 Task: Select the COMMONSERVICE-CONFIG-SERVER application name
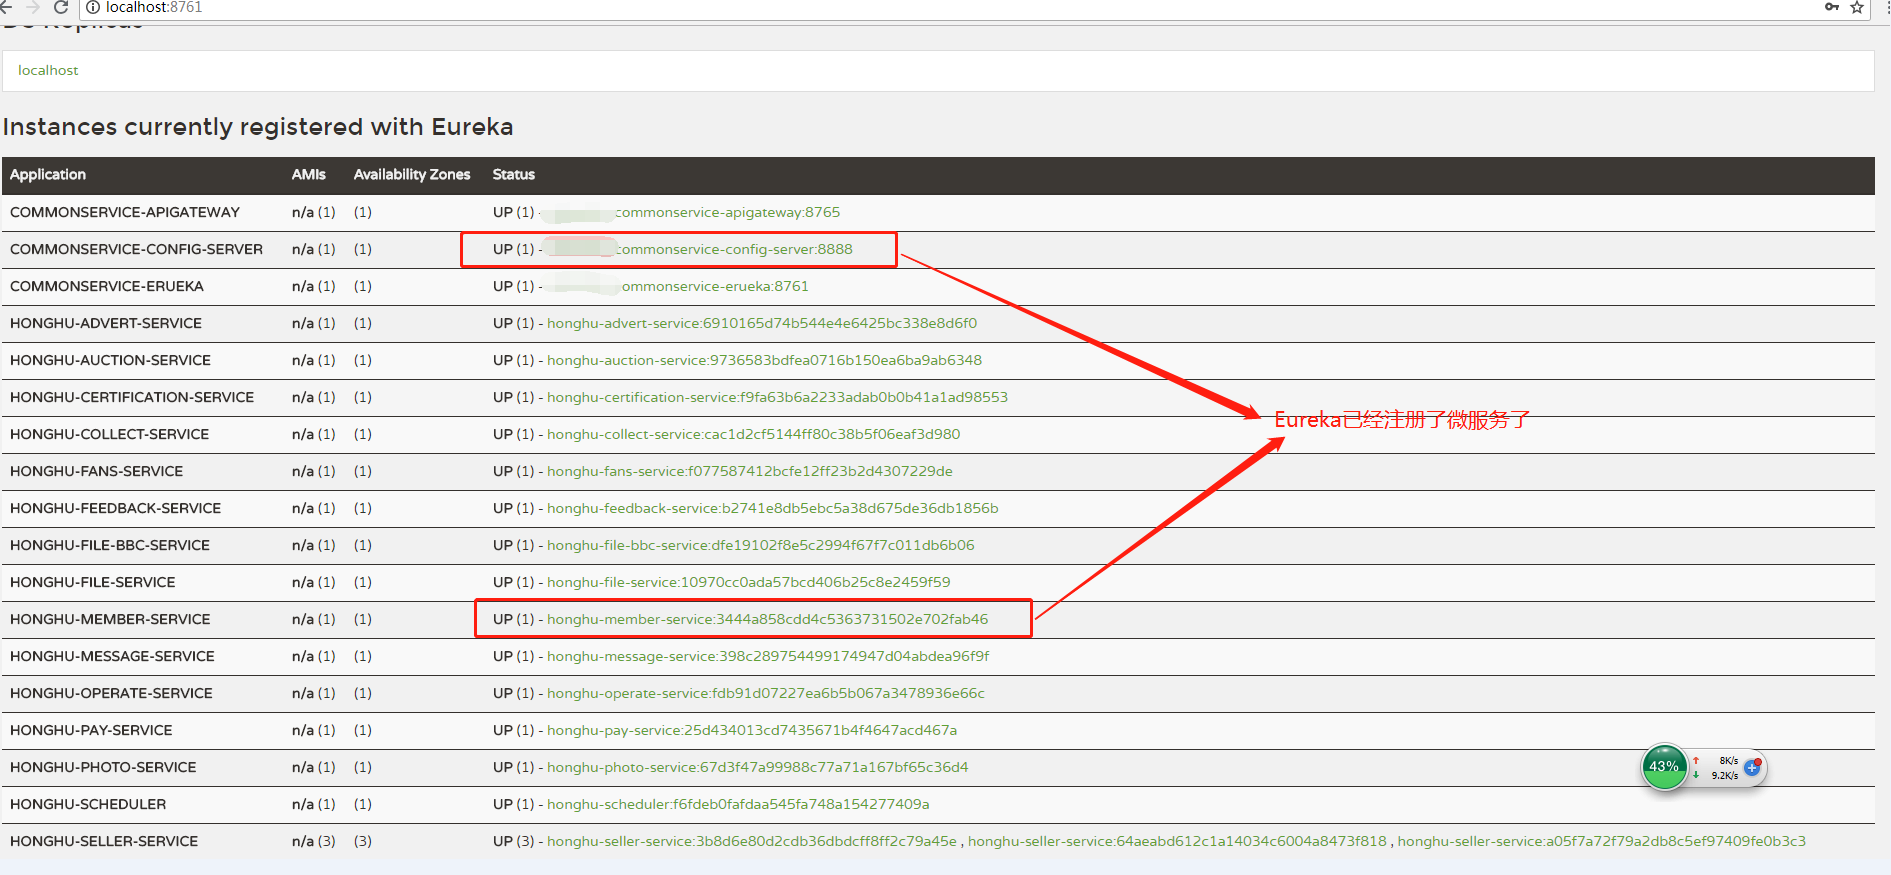[x=136, y=249]
